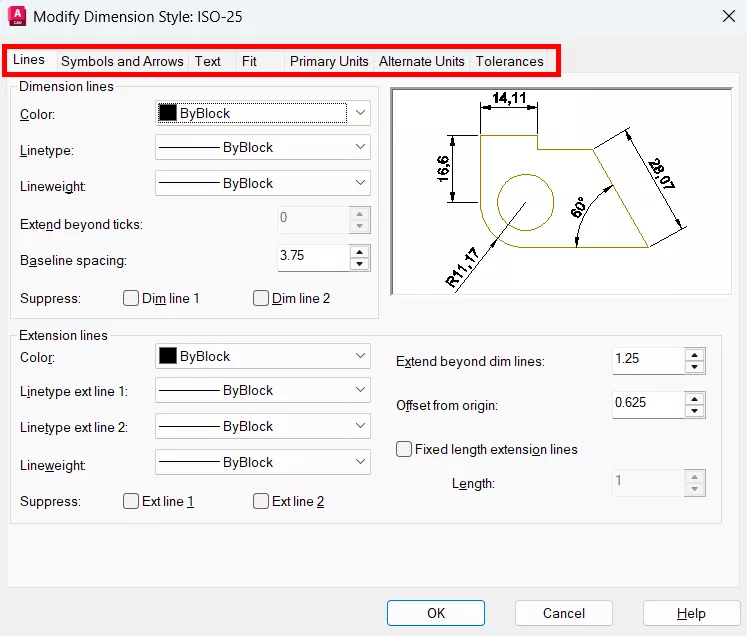Expand Dimension lines Lineweight dropdown

pos(263,183)
